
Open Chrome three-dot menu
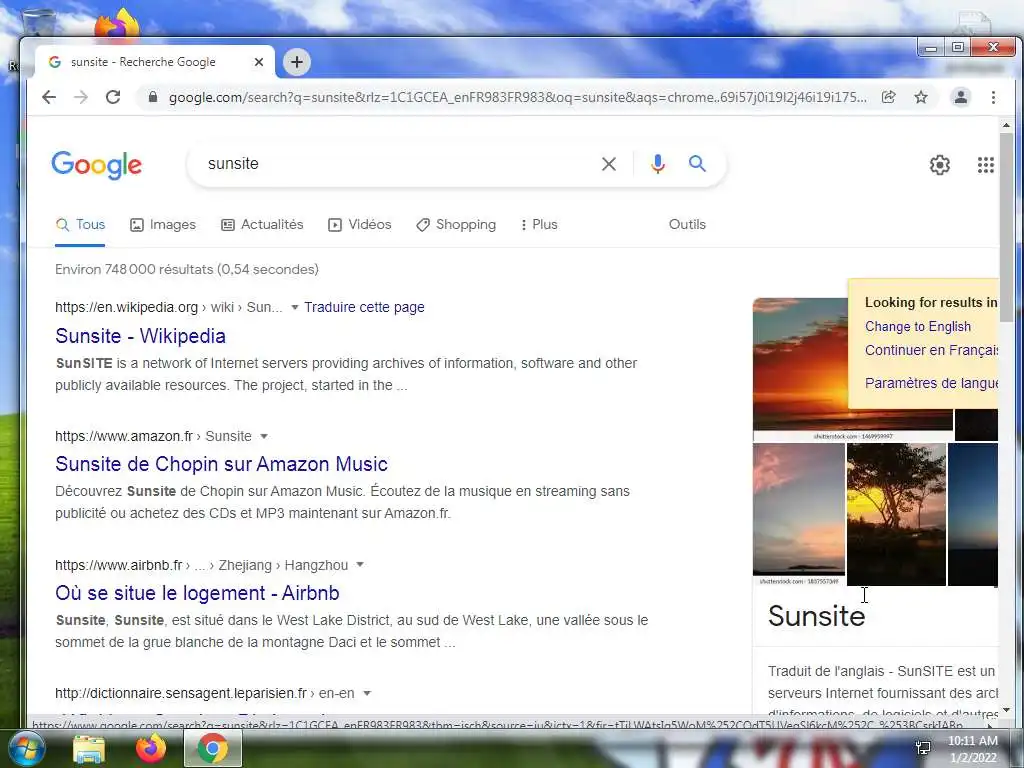tap(993, 97)
